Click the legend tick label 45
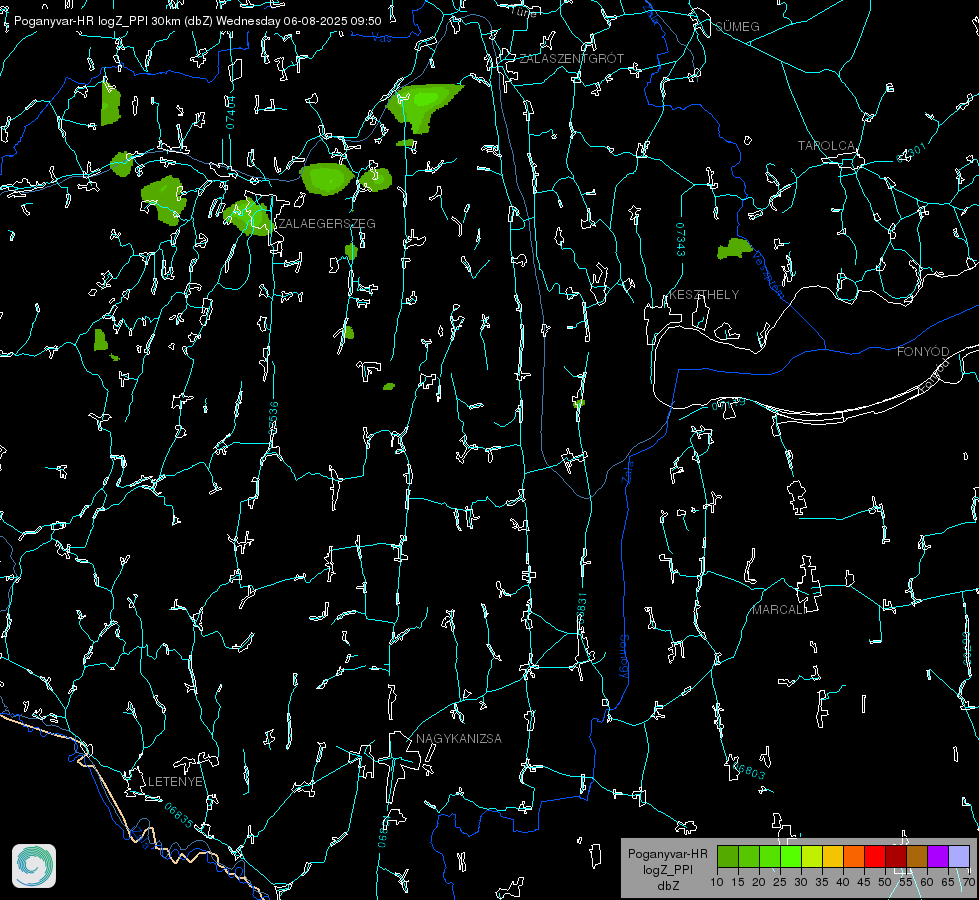979x900 pixels. coord(863,882)
